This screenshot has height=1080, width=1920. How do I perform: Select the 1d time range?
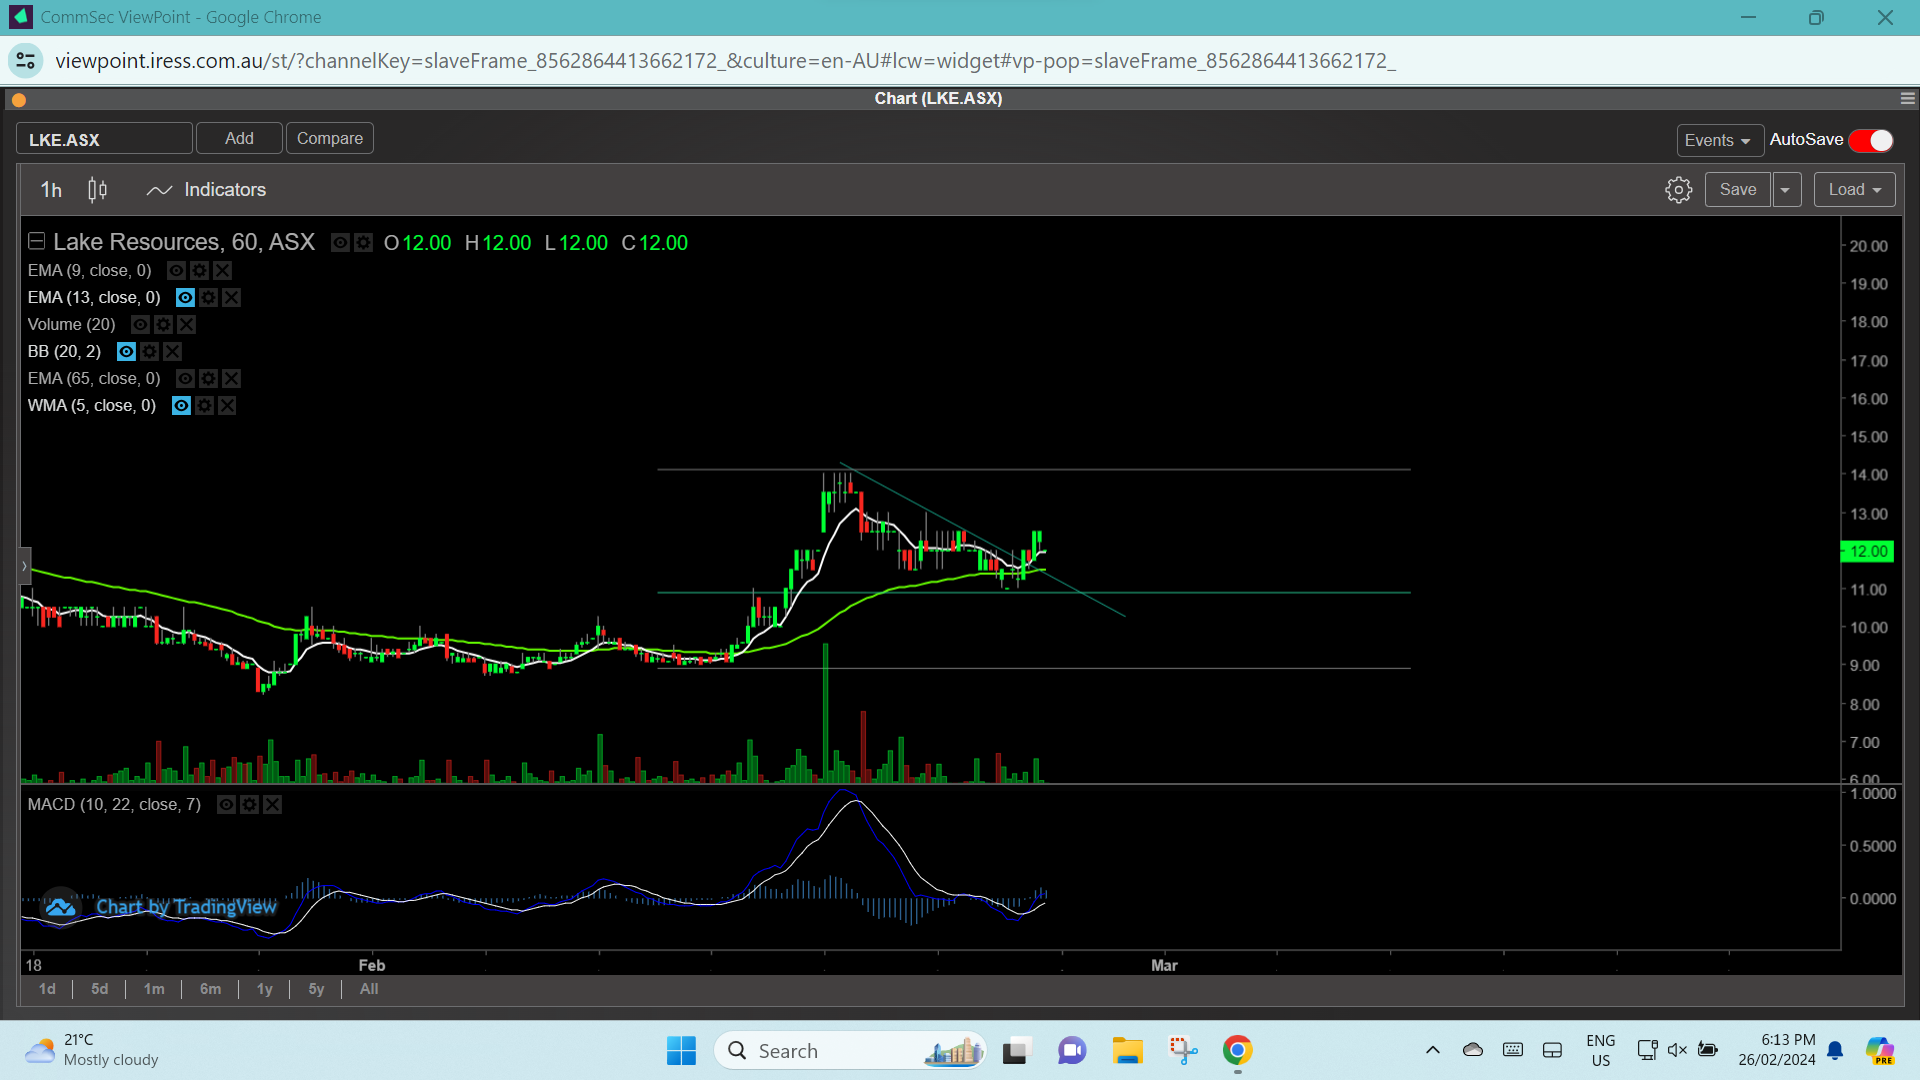click(x=47, y=989)
